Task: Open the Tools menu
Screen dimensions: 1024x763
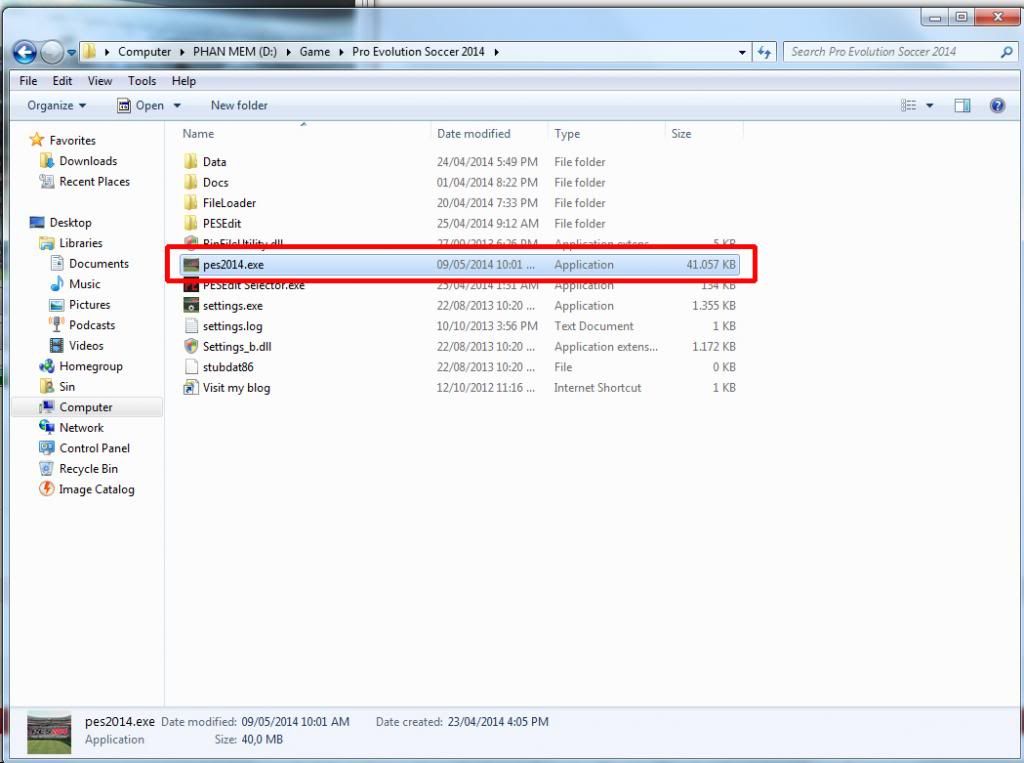Action: coord(142,81)
